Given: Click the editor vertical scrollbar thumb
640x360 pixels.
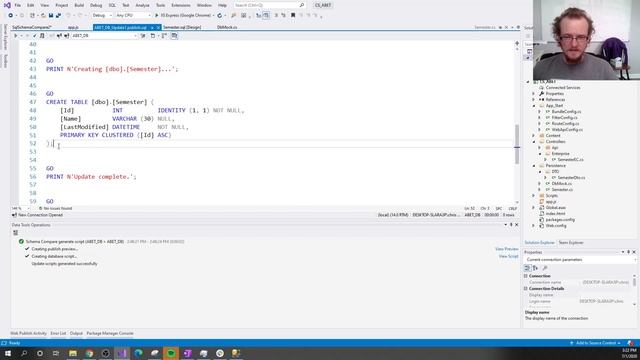Looking at the screenshot, I should pyautogui.click(x=517, y=144).
